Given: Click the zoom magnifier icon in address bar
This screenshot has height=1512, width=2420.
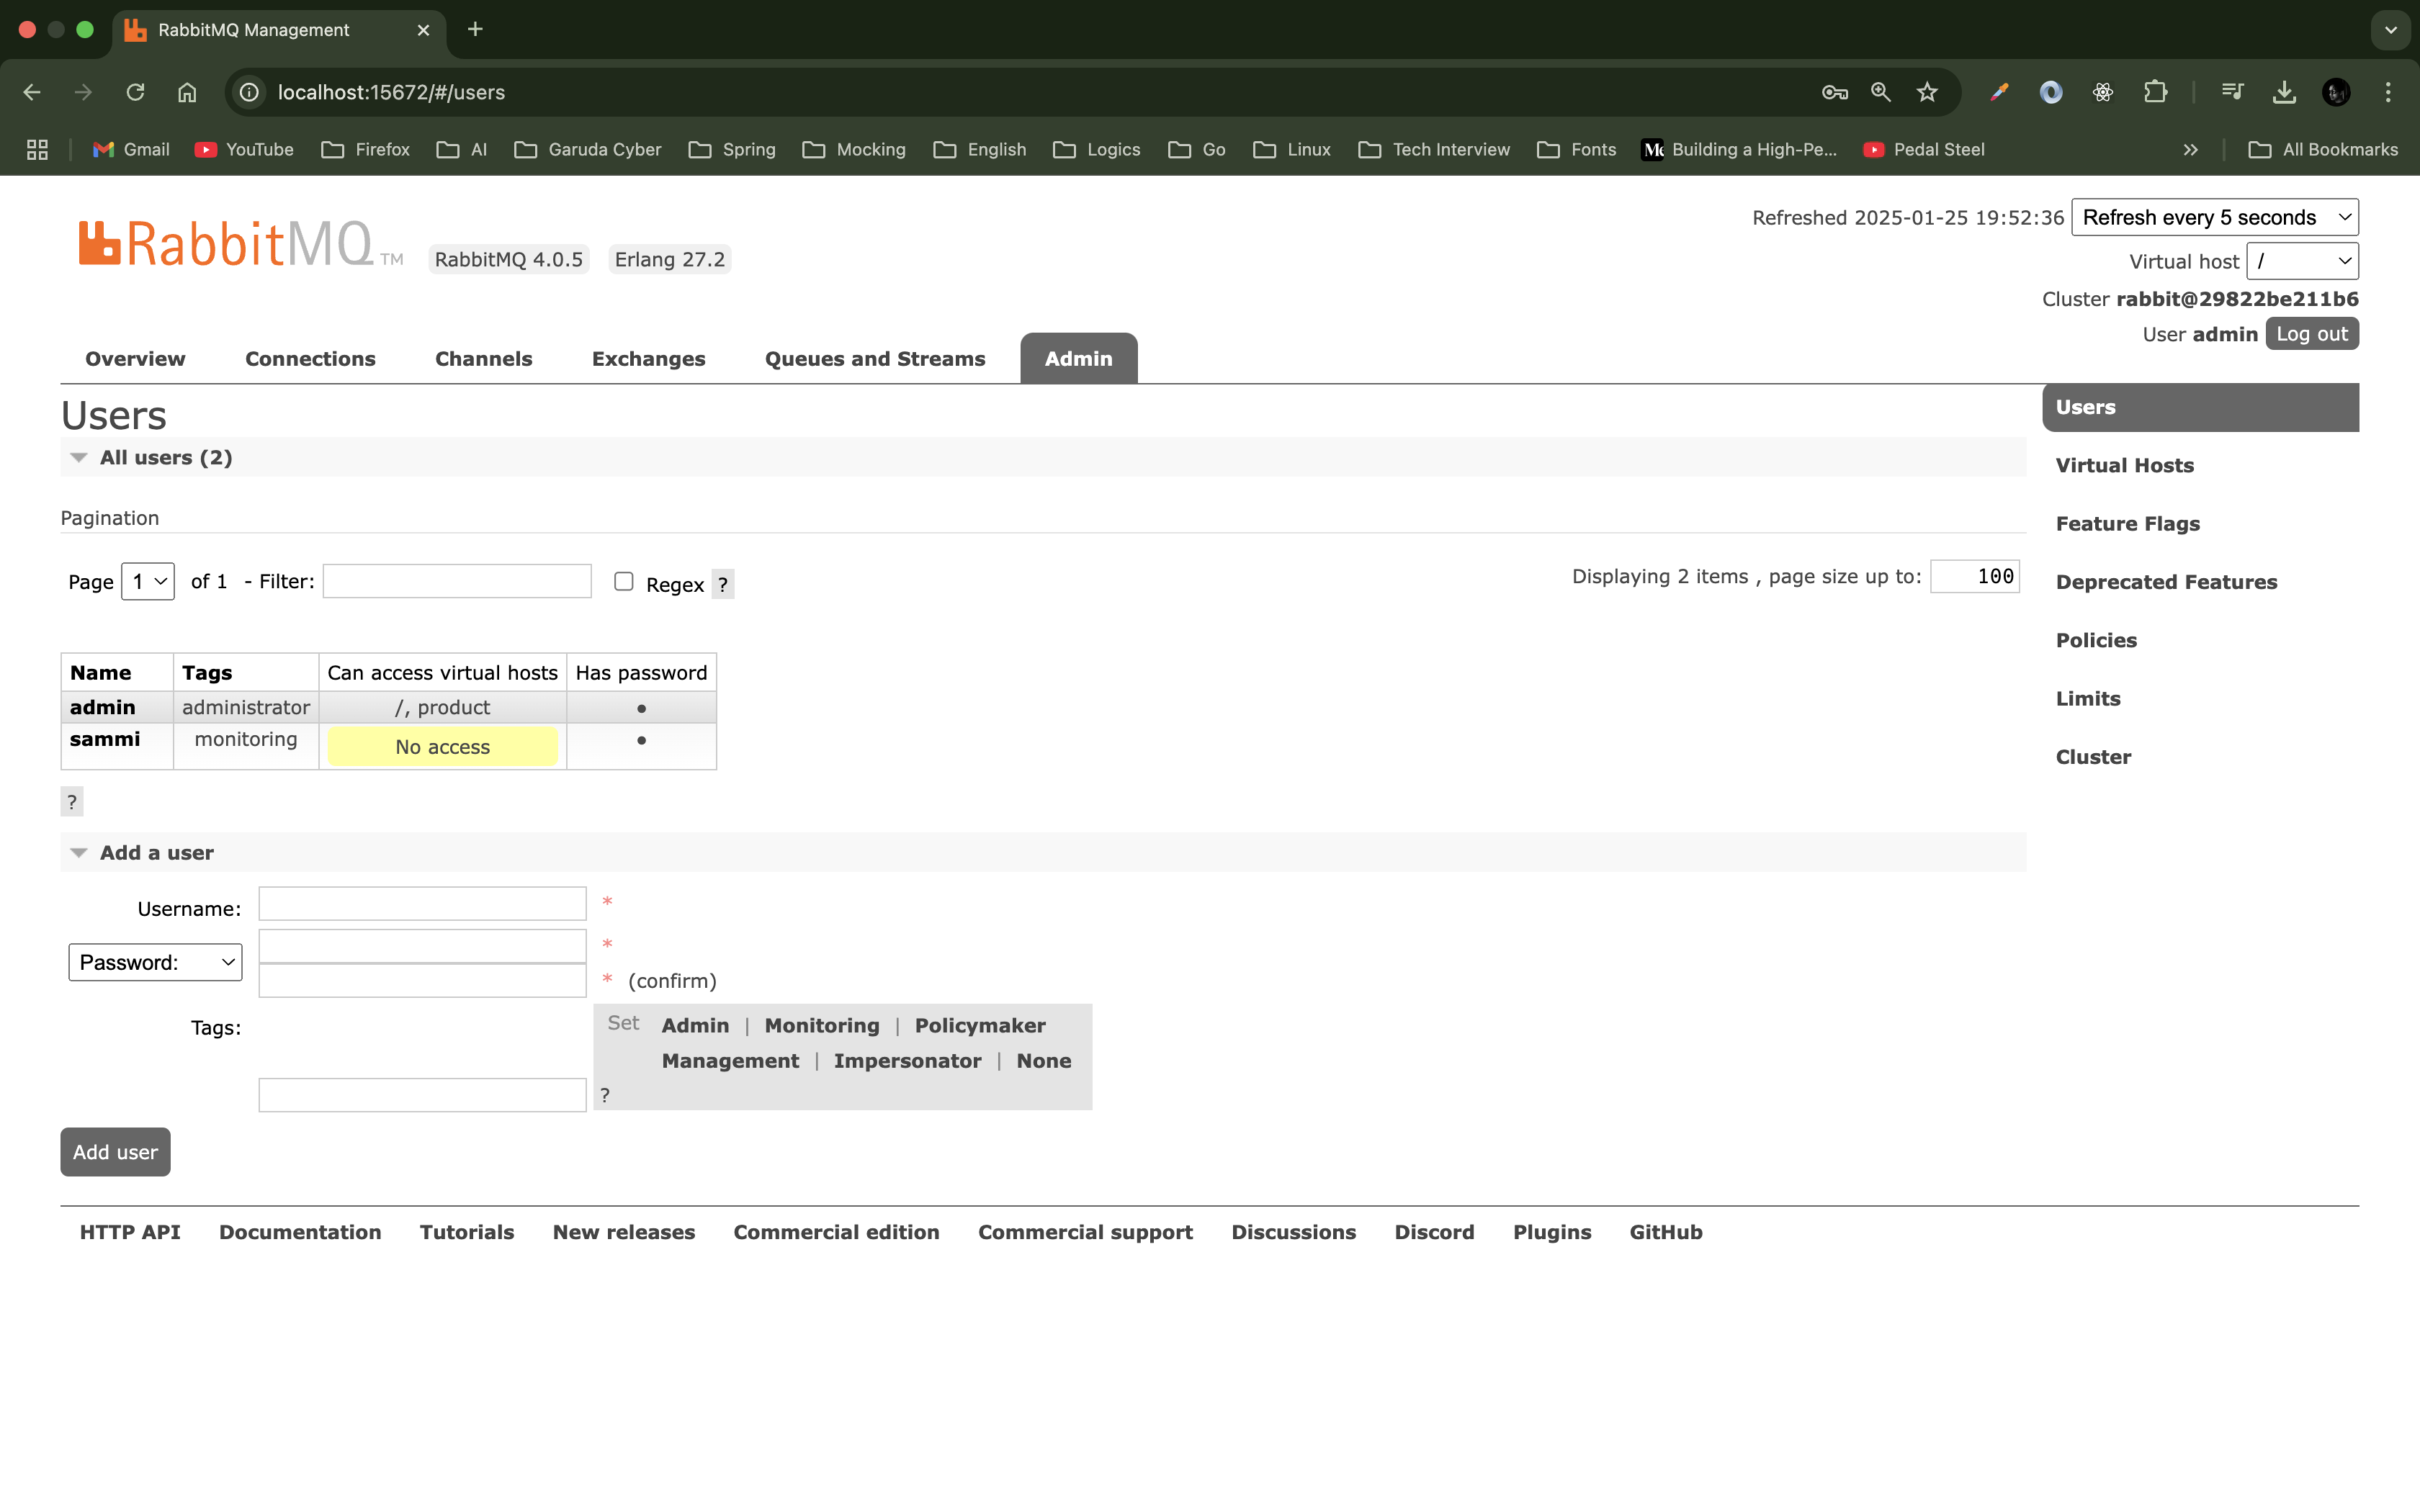Looking at the screenshot, I should pos(1881,92).
